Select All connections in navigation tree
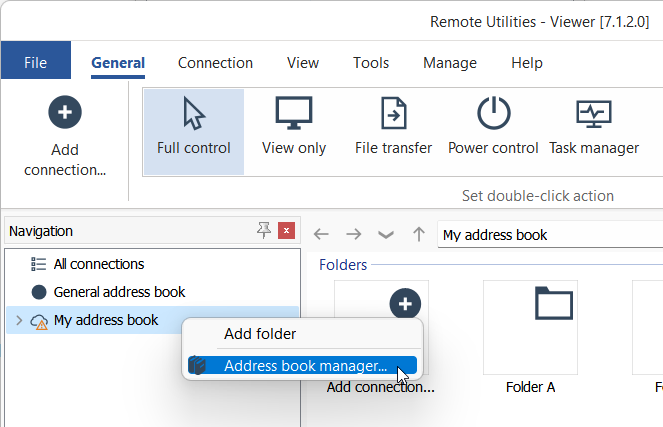The height and width of the screenshot is (427, 663). click(x=98, y=264)
